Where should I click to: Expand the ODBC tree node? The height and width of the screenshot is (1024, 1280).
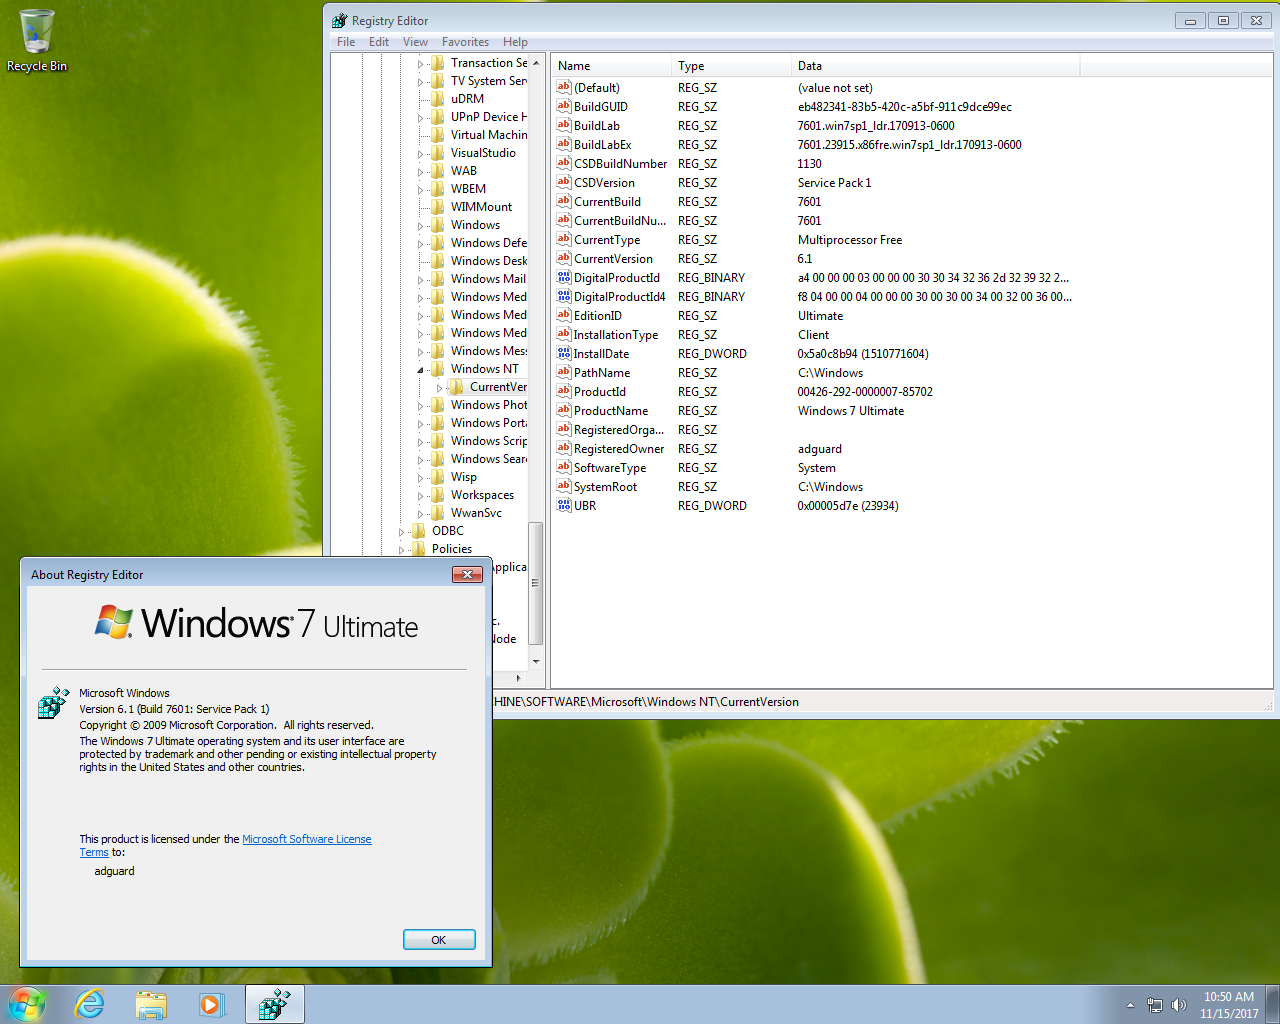pyautogui.click(x=402, y=531)
